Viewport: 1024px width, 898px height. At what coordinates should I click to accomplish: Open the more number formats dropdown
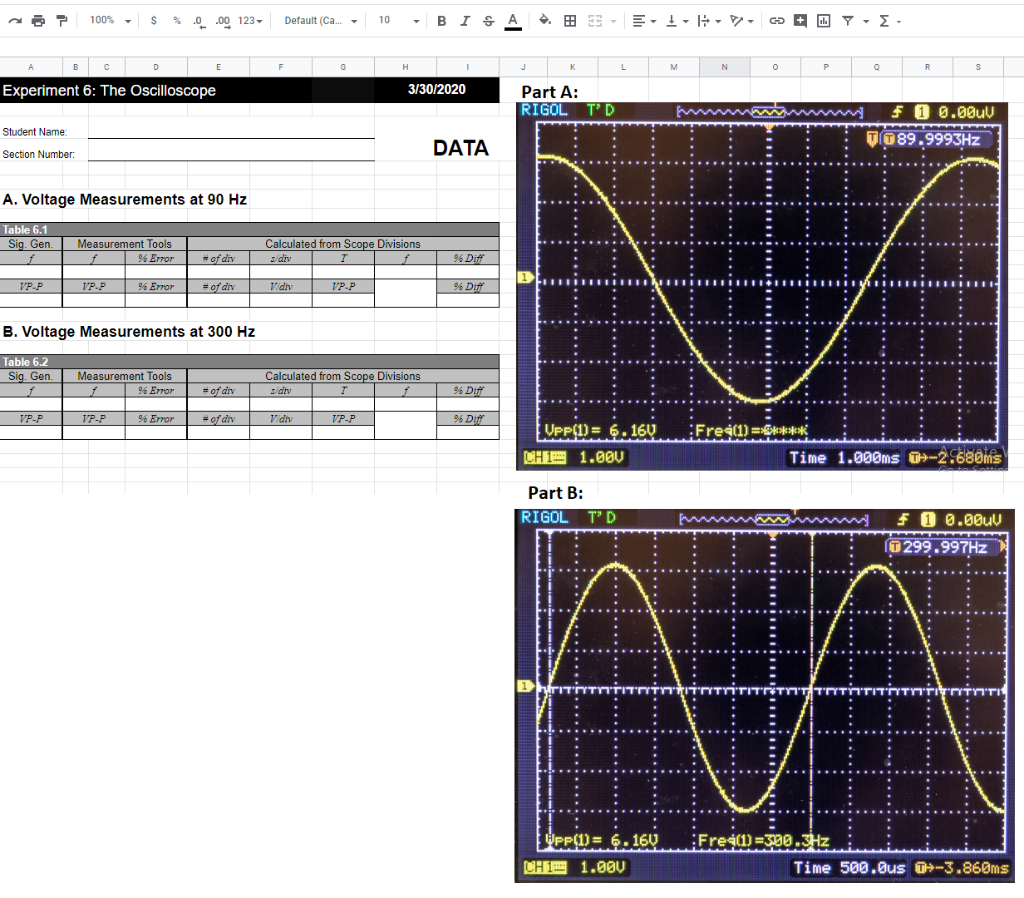(249, 20)
